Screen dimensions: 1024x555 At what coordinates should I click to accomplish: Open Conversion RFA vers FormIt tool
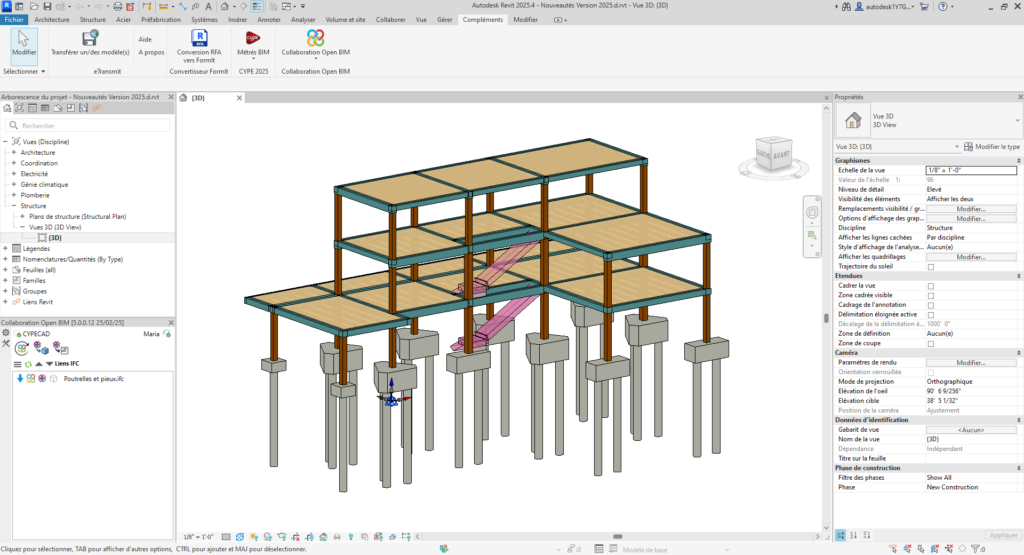pos(199,39)
